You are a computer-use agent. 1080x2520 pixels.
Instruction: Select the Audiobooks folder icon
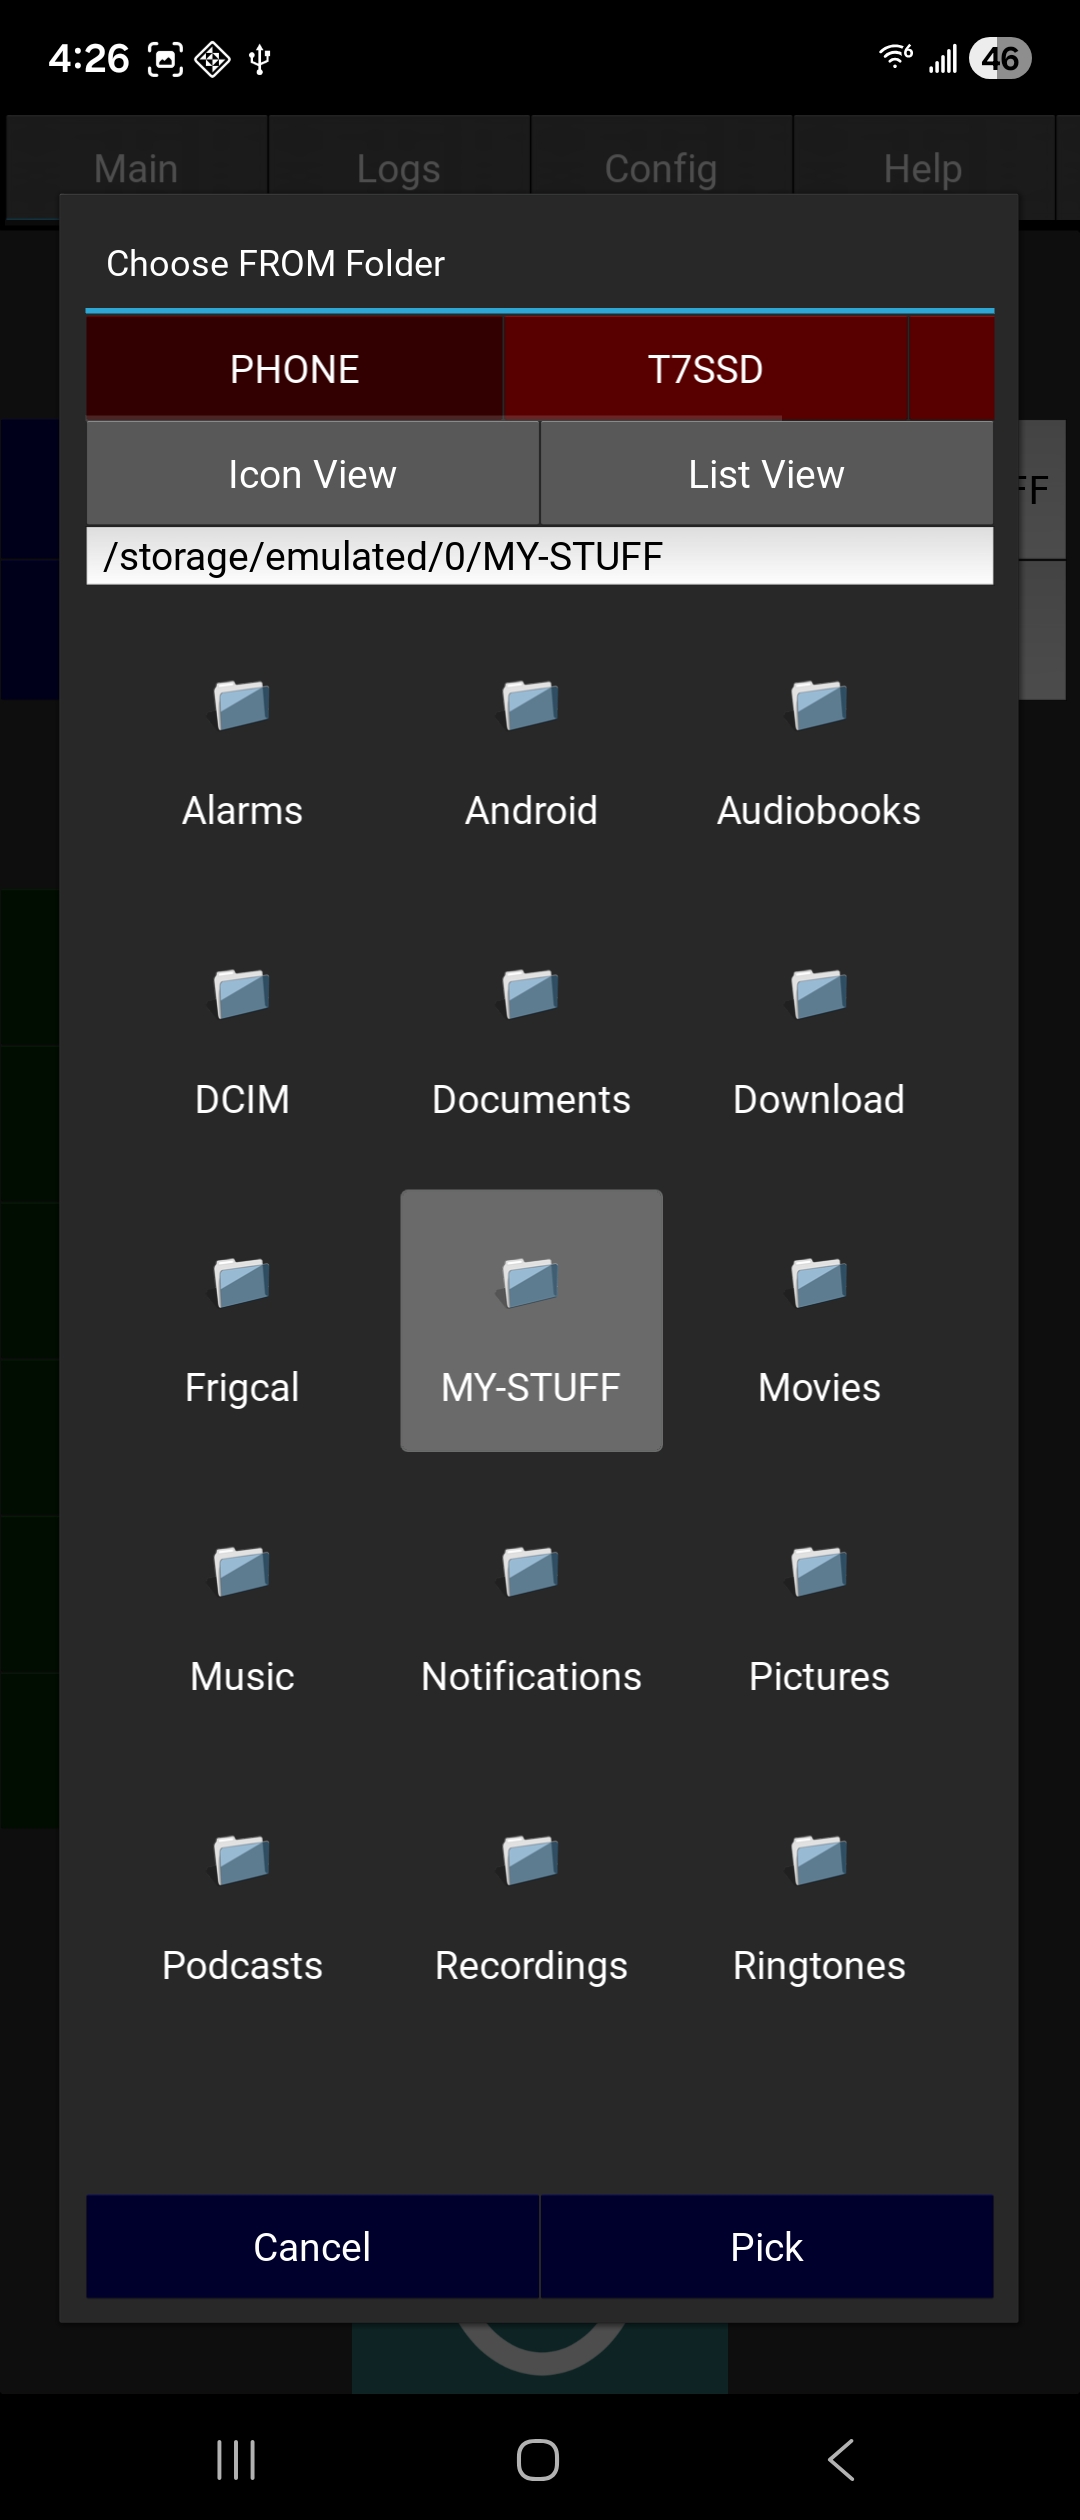click(x=819, y=706)
